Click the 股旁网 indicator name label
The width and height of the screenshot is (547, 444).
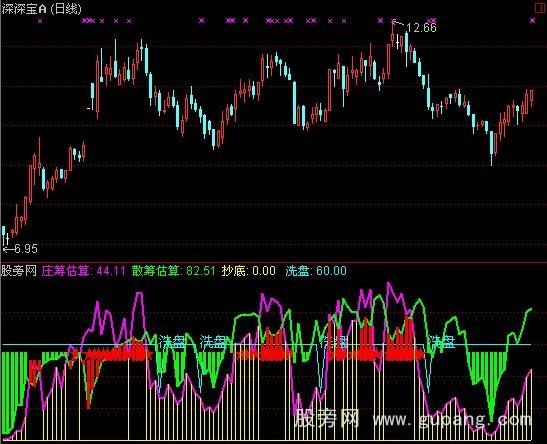(x=19, y=271)
